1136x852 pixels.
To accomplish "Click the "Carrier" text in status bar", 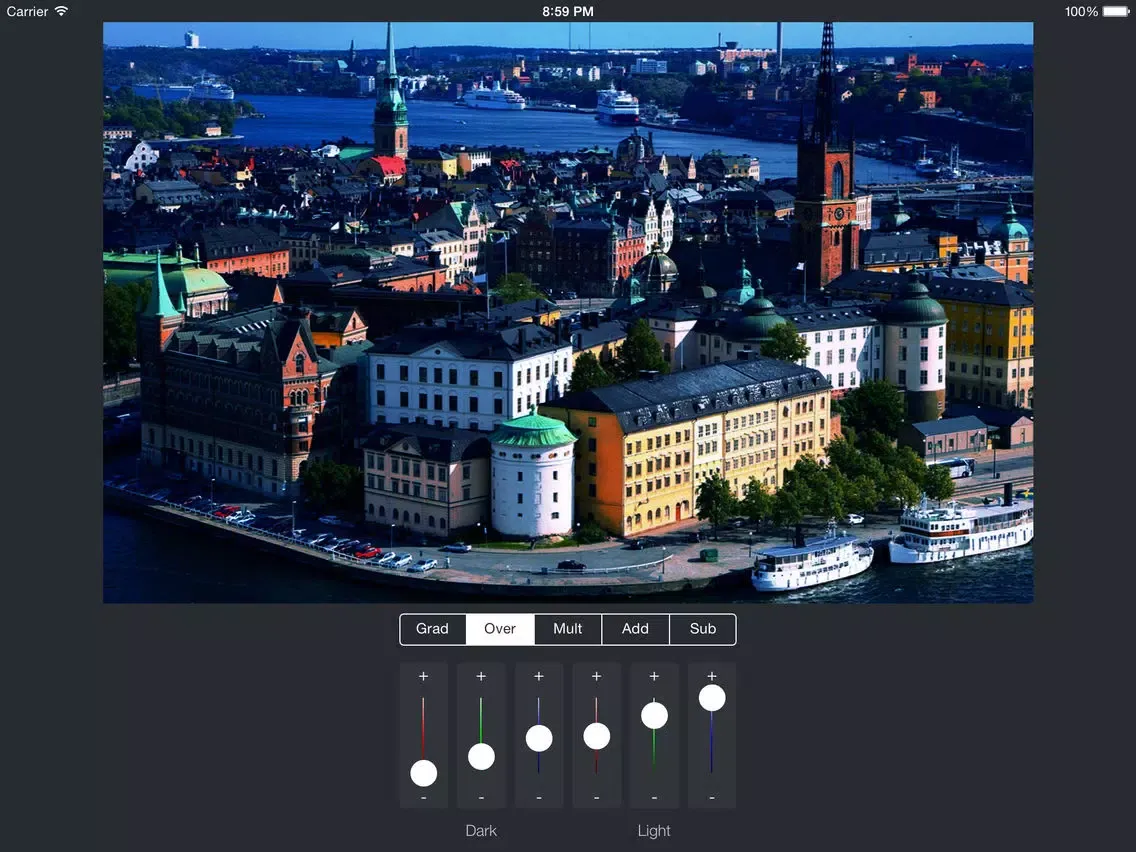I will pyautogui.click(x=28, y=11).
